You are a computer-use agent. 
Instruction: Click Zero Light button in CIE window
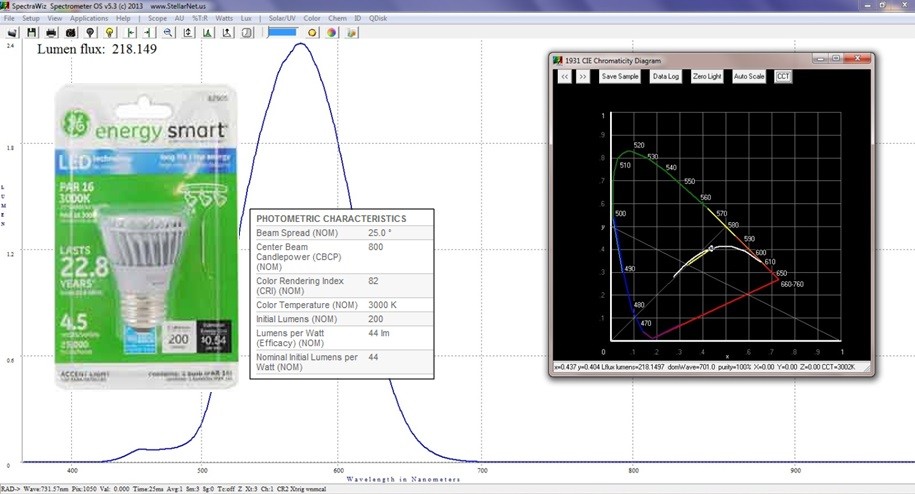(x=707, y=76)
